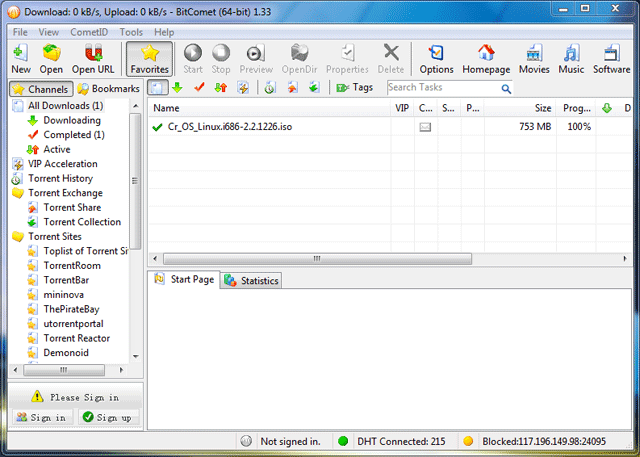Switch to the Channels tab
640x457 pixels.
pyautogui.click(x=41, y=89)
